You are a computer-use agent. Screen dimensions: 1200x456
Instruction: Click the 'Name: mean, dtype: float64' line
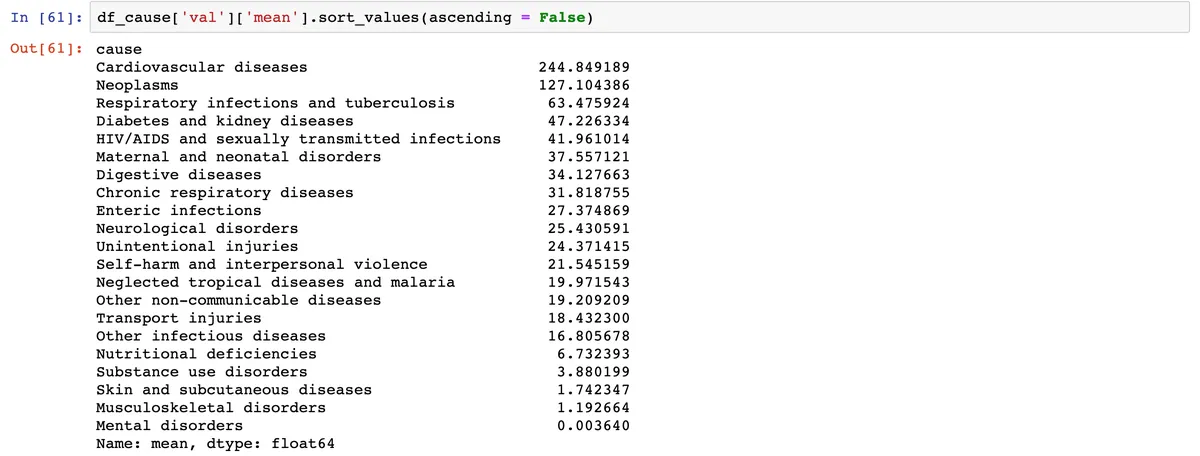215,443
